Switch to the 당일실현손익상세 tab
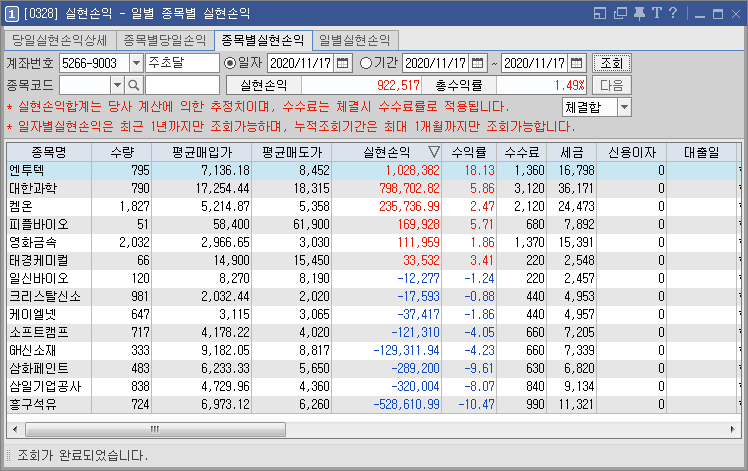 click(x=60, y=40)
